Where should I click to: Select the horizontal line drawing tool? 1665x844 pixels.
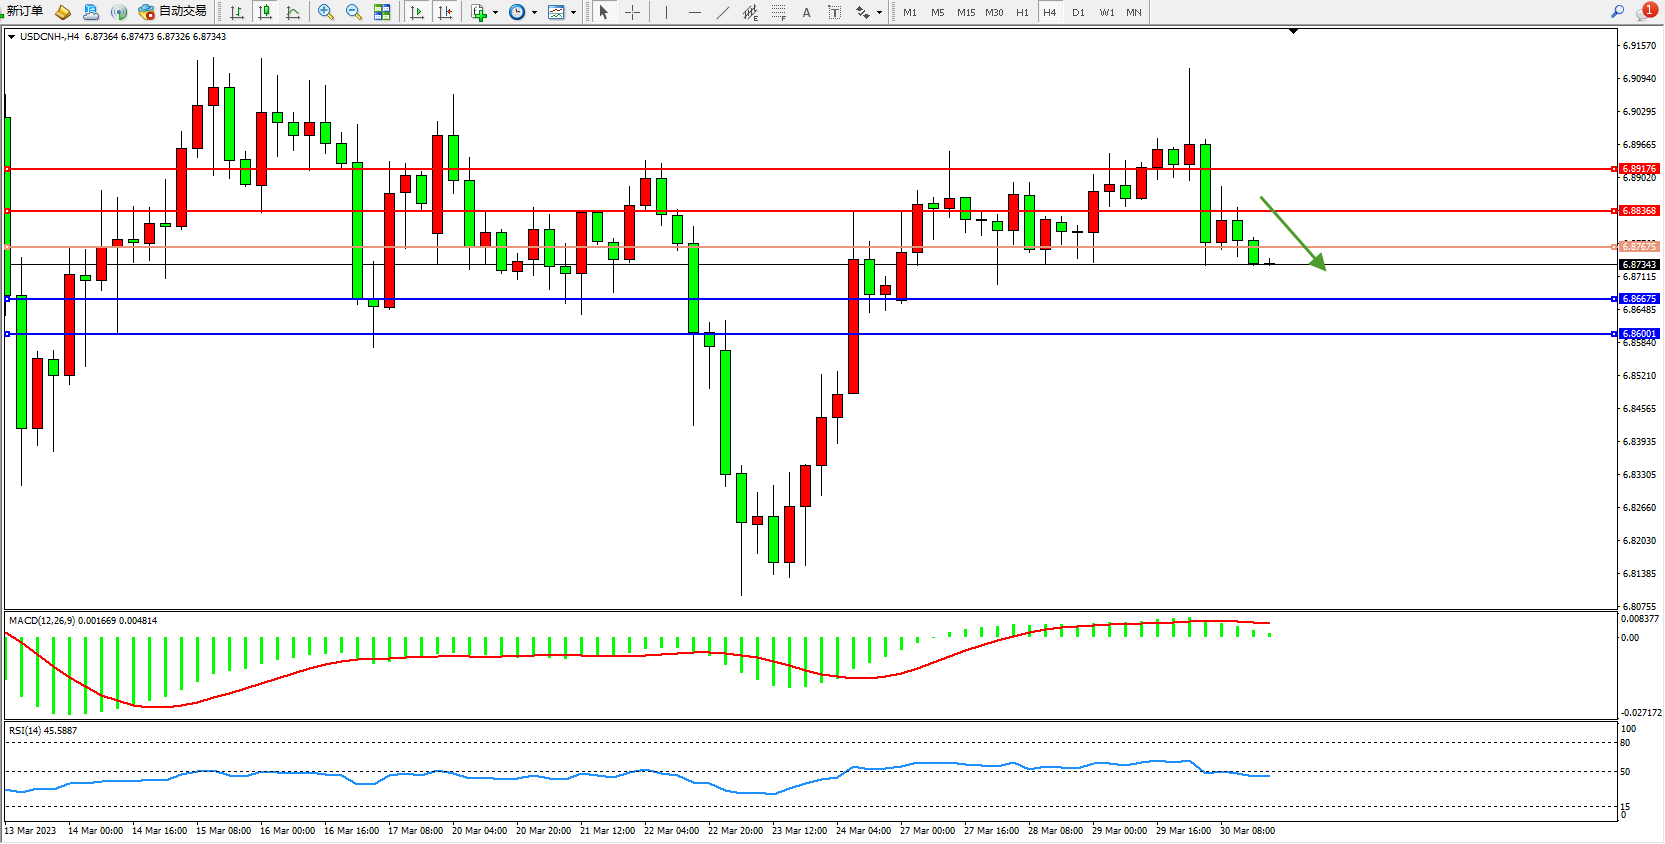(x=695, y=12)
